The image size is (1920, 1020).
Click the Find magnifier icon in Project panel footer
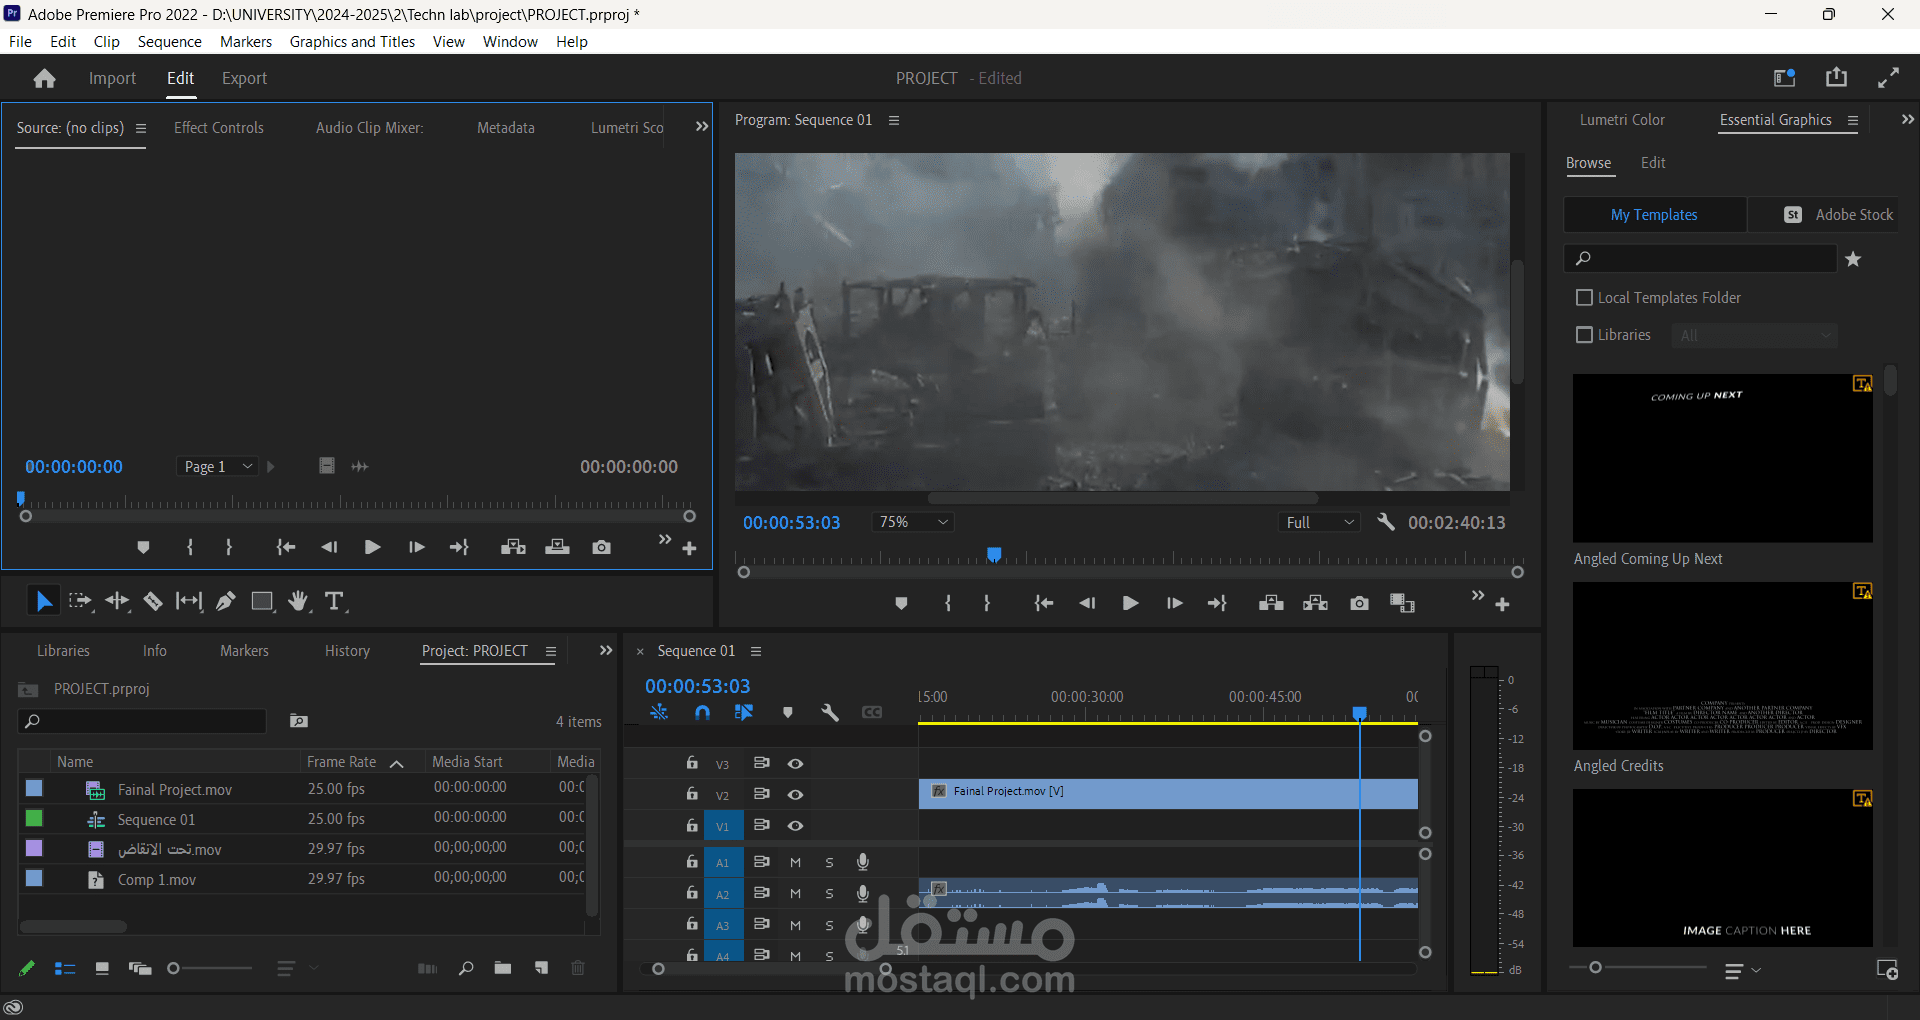pos(466,968)
